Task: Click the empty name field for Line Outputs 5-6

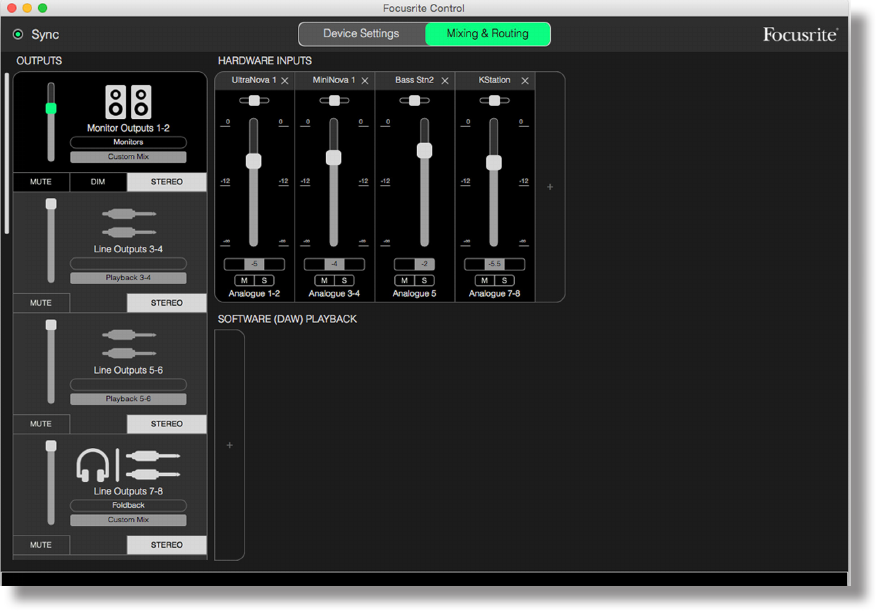Action: (128, 385)
